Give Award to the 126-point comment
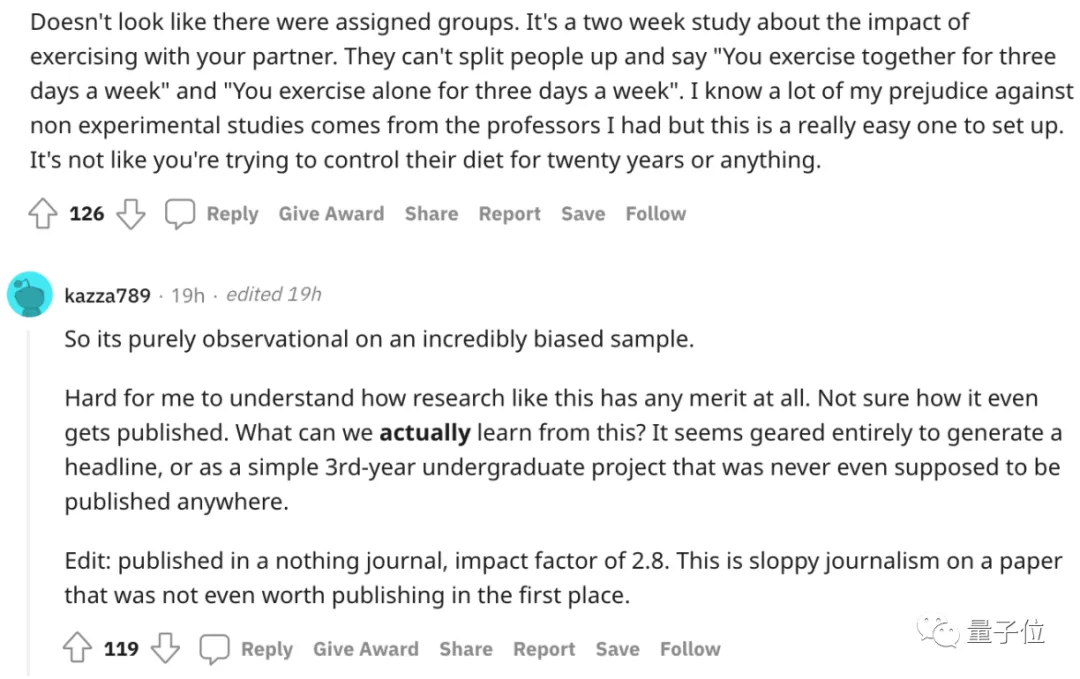Image resolution: width=1080 pixels, height=679 pixels. coord(331,213)
